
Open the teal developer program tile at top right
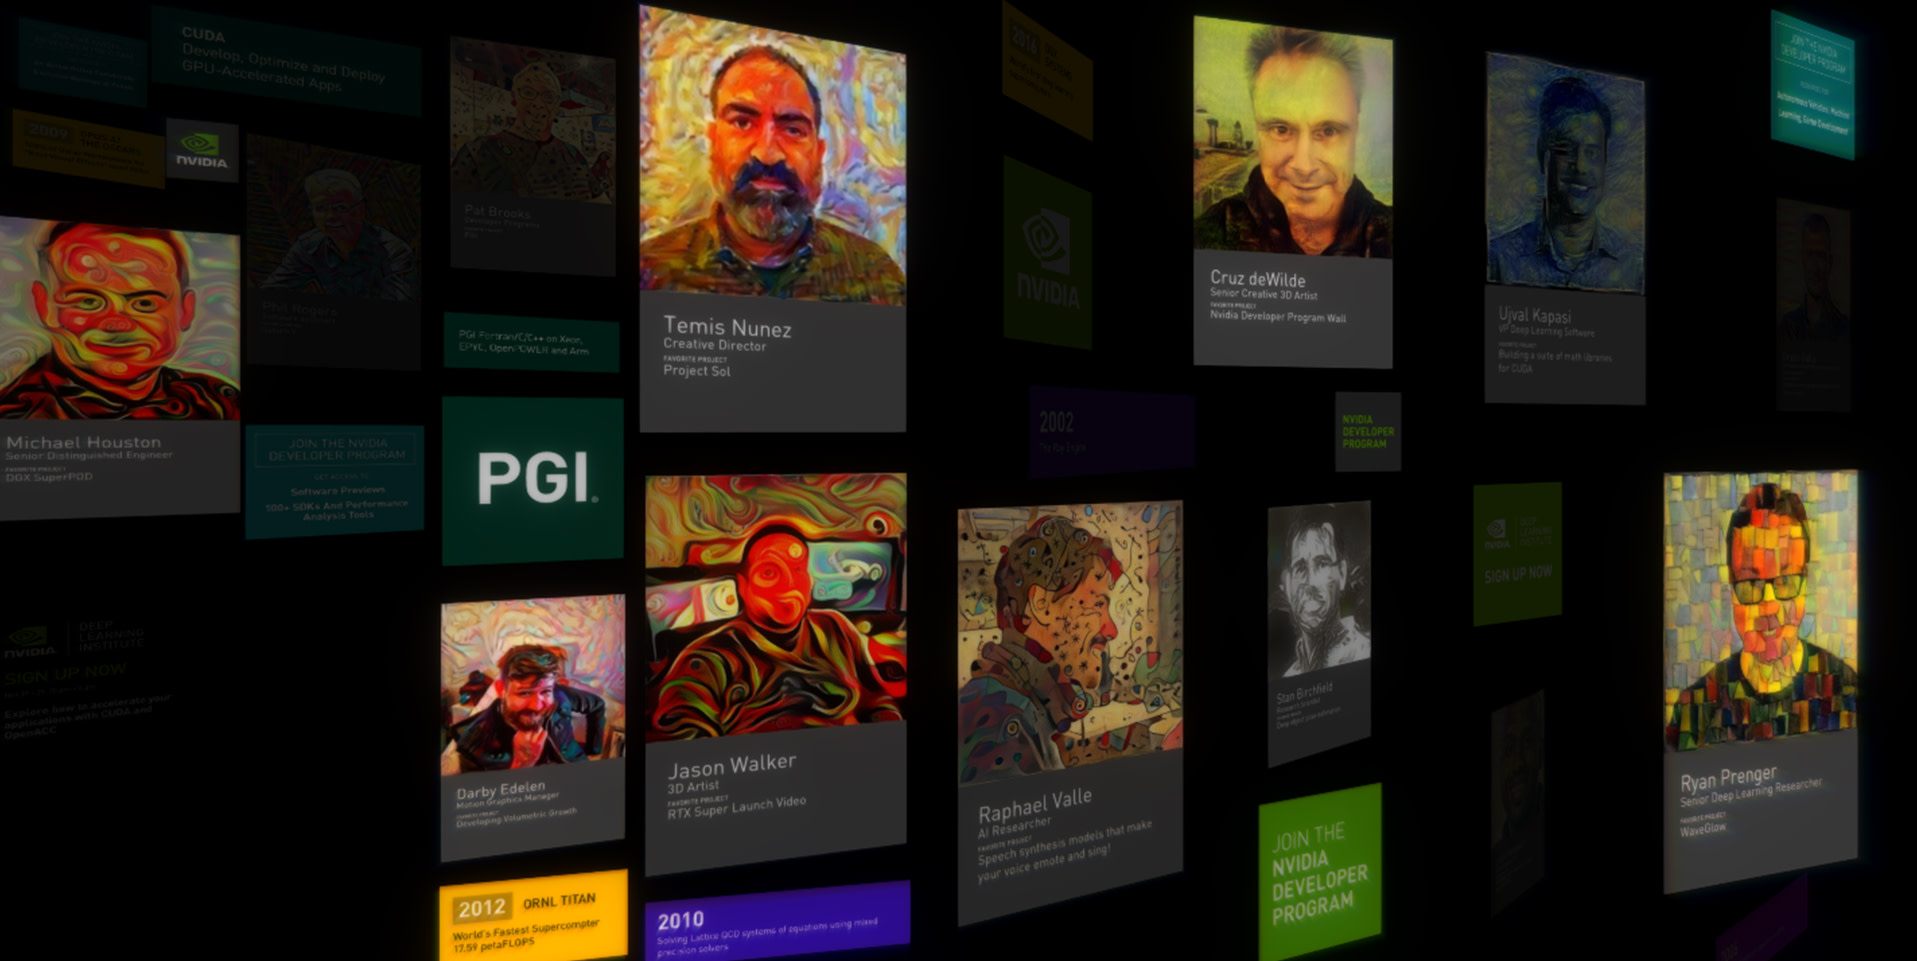1812,85
